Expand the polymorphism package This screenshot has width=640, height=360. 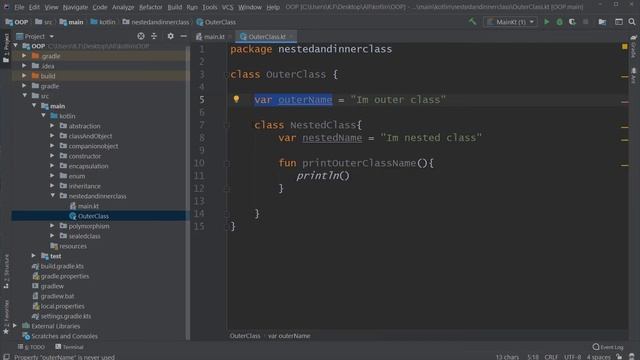click(x=52, y=226)
